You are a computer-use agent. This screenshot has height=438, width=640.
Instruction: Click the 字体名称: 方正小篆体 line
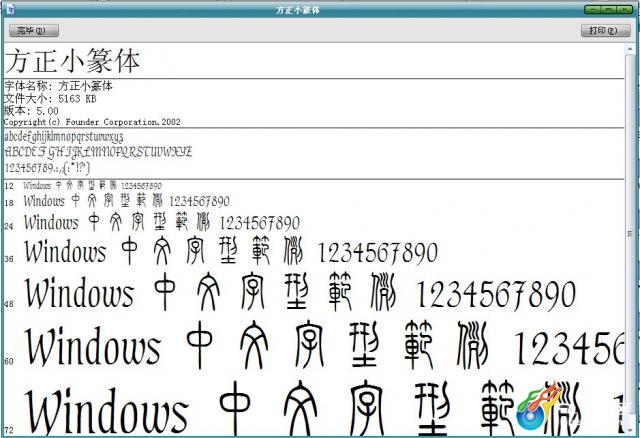(58, 86)
